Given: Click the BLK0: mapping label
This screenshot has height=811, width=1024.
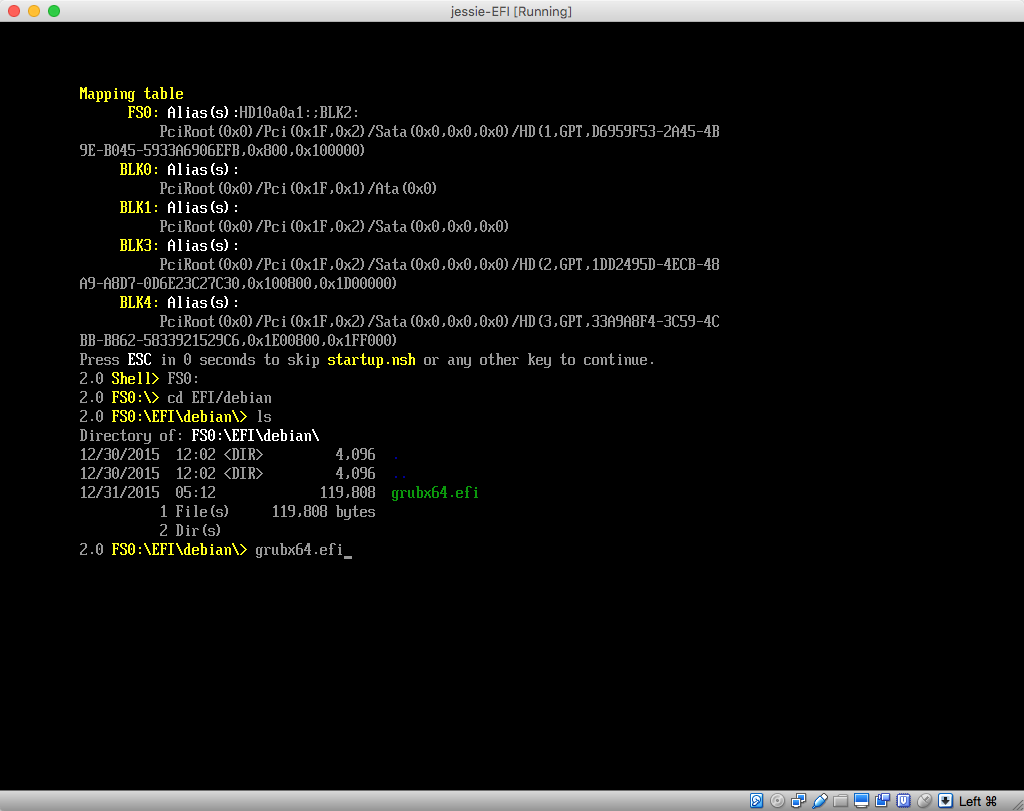Looking at the screenshot, I should click(x=139, y=170).
